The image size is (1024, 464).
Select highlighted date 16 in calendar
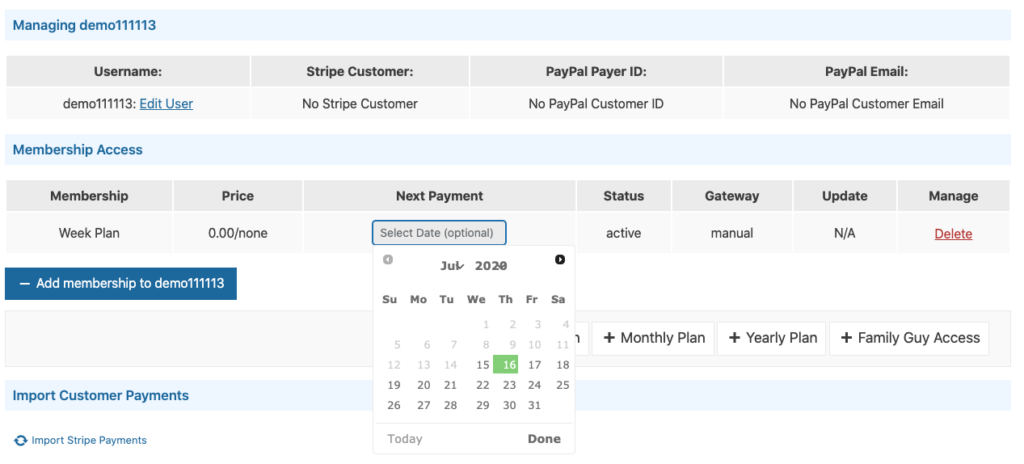(x=508, y=365)
